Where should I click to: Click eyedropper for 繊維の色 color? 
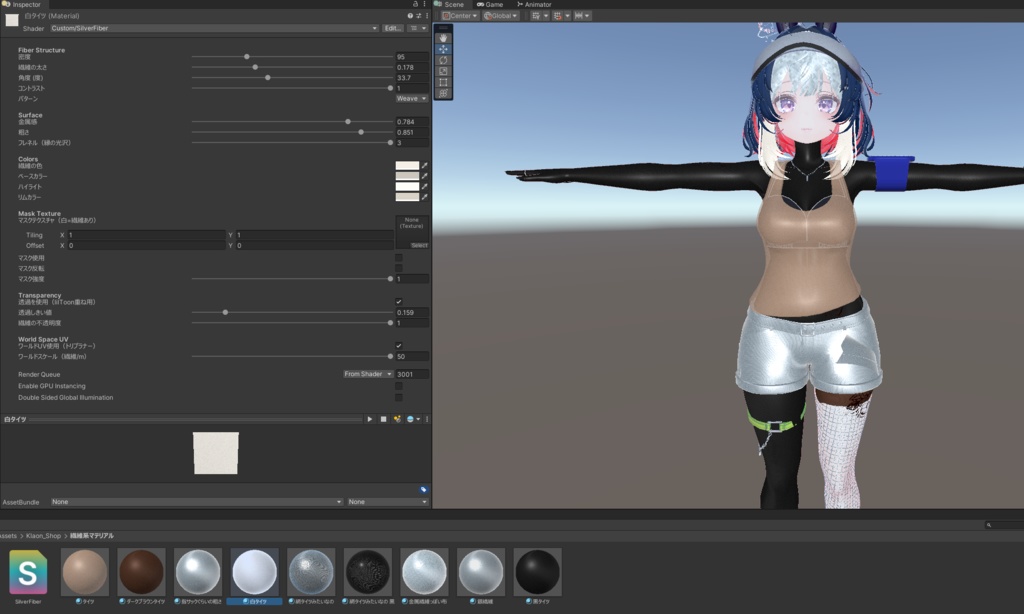tap(424, 166)
